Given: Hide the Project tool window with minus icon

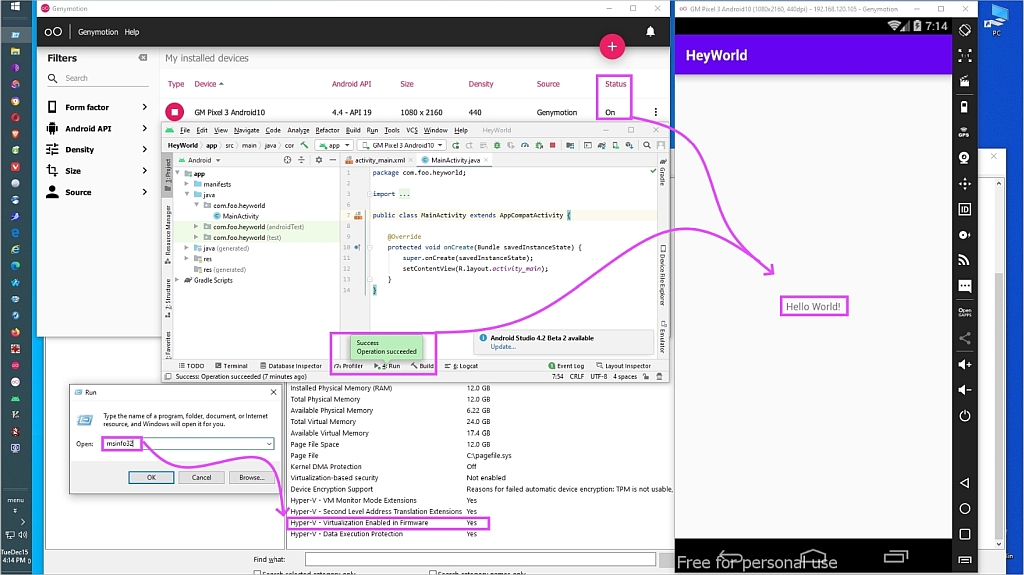Looking at the screenshot, I should (332, 159).
